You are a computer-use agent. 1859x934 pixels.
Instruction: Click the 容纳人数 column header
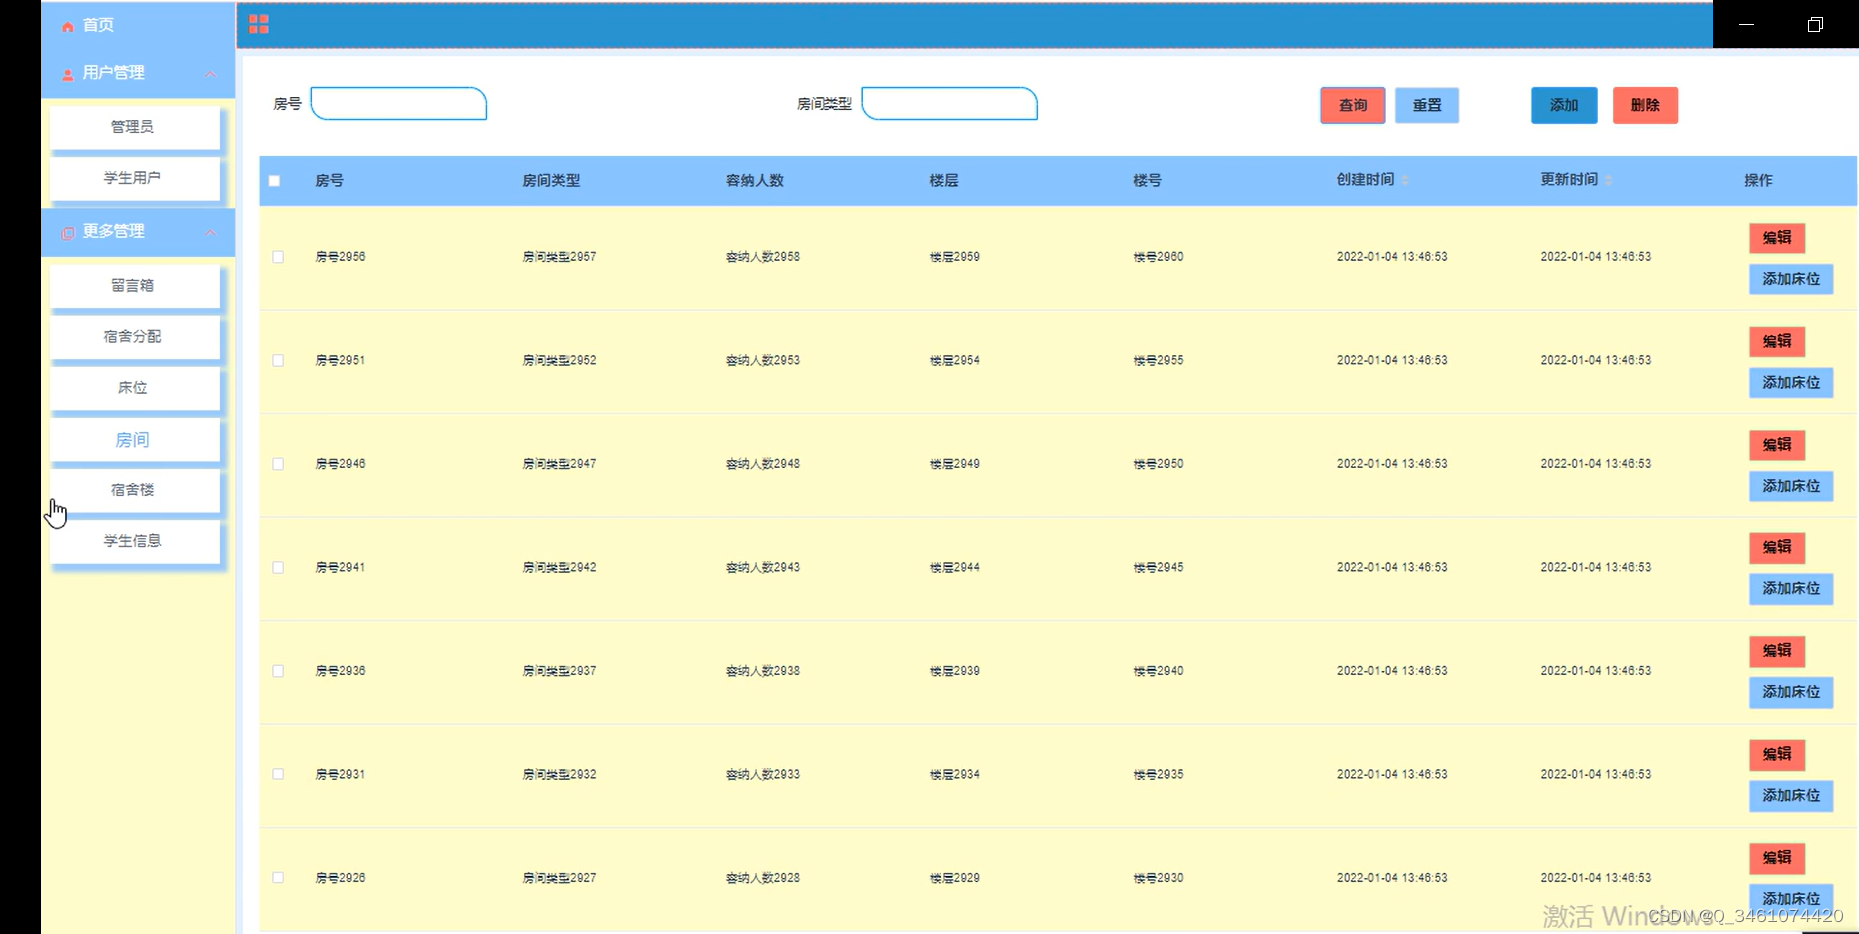click(755, 181)
